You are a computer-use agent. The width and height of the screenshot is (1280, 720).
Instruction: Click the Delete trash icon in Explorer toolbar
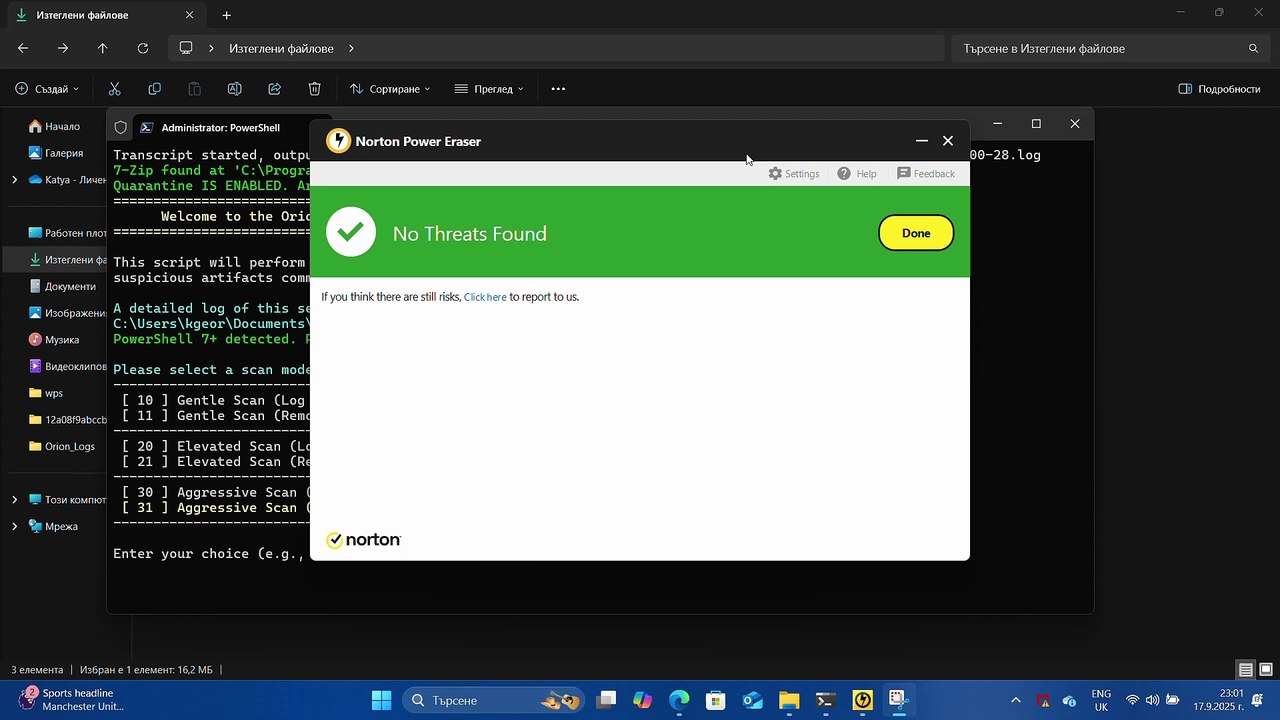[315, 89]
